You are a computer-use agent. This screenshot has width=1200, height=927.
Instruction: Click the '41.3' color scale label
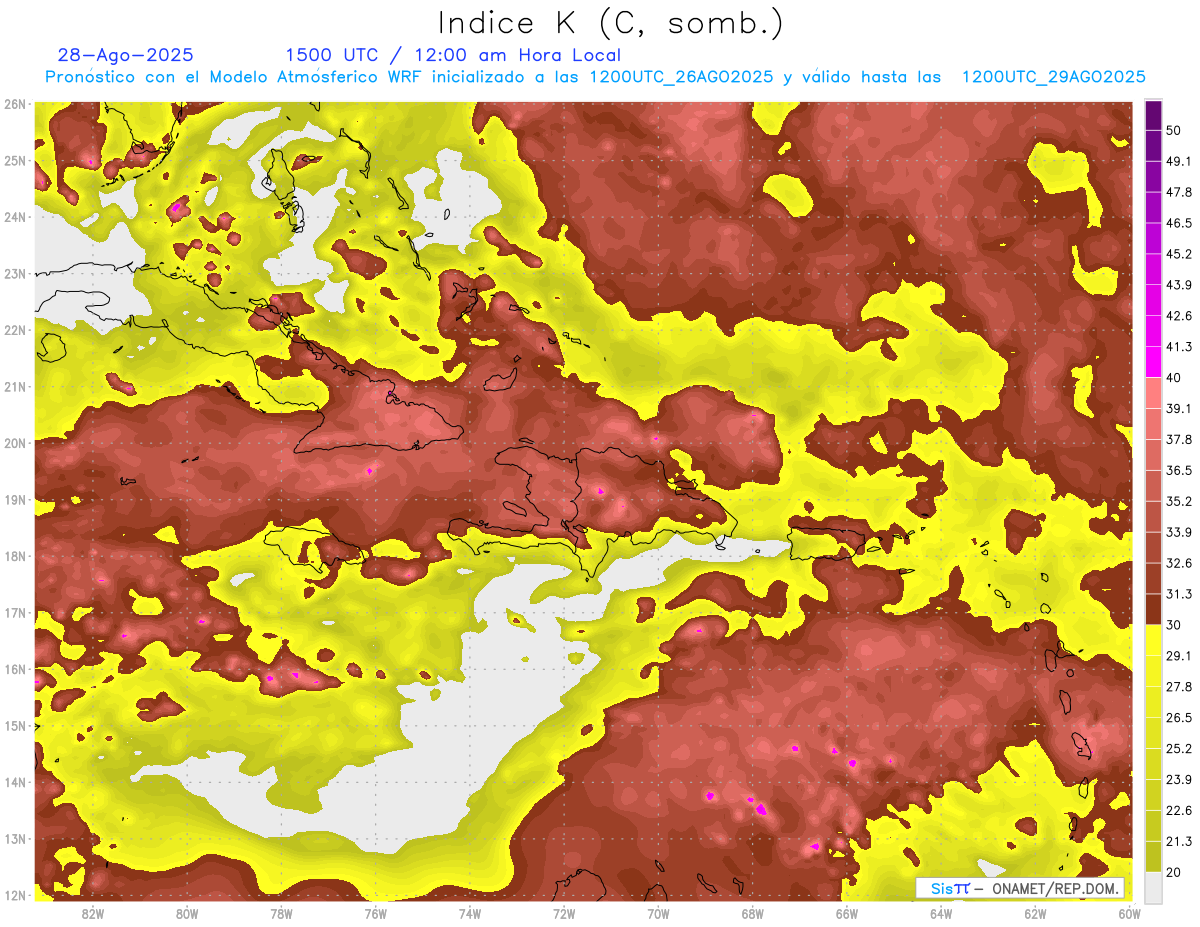1179,347
